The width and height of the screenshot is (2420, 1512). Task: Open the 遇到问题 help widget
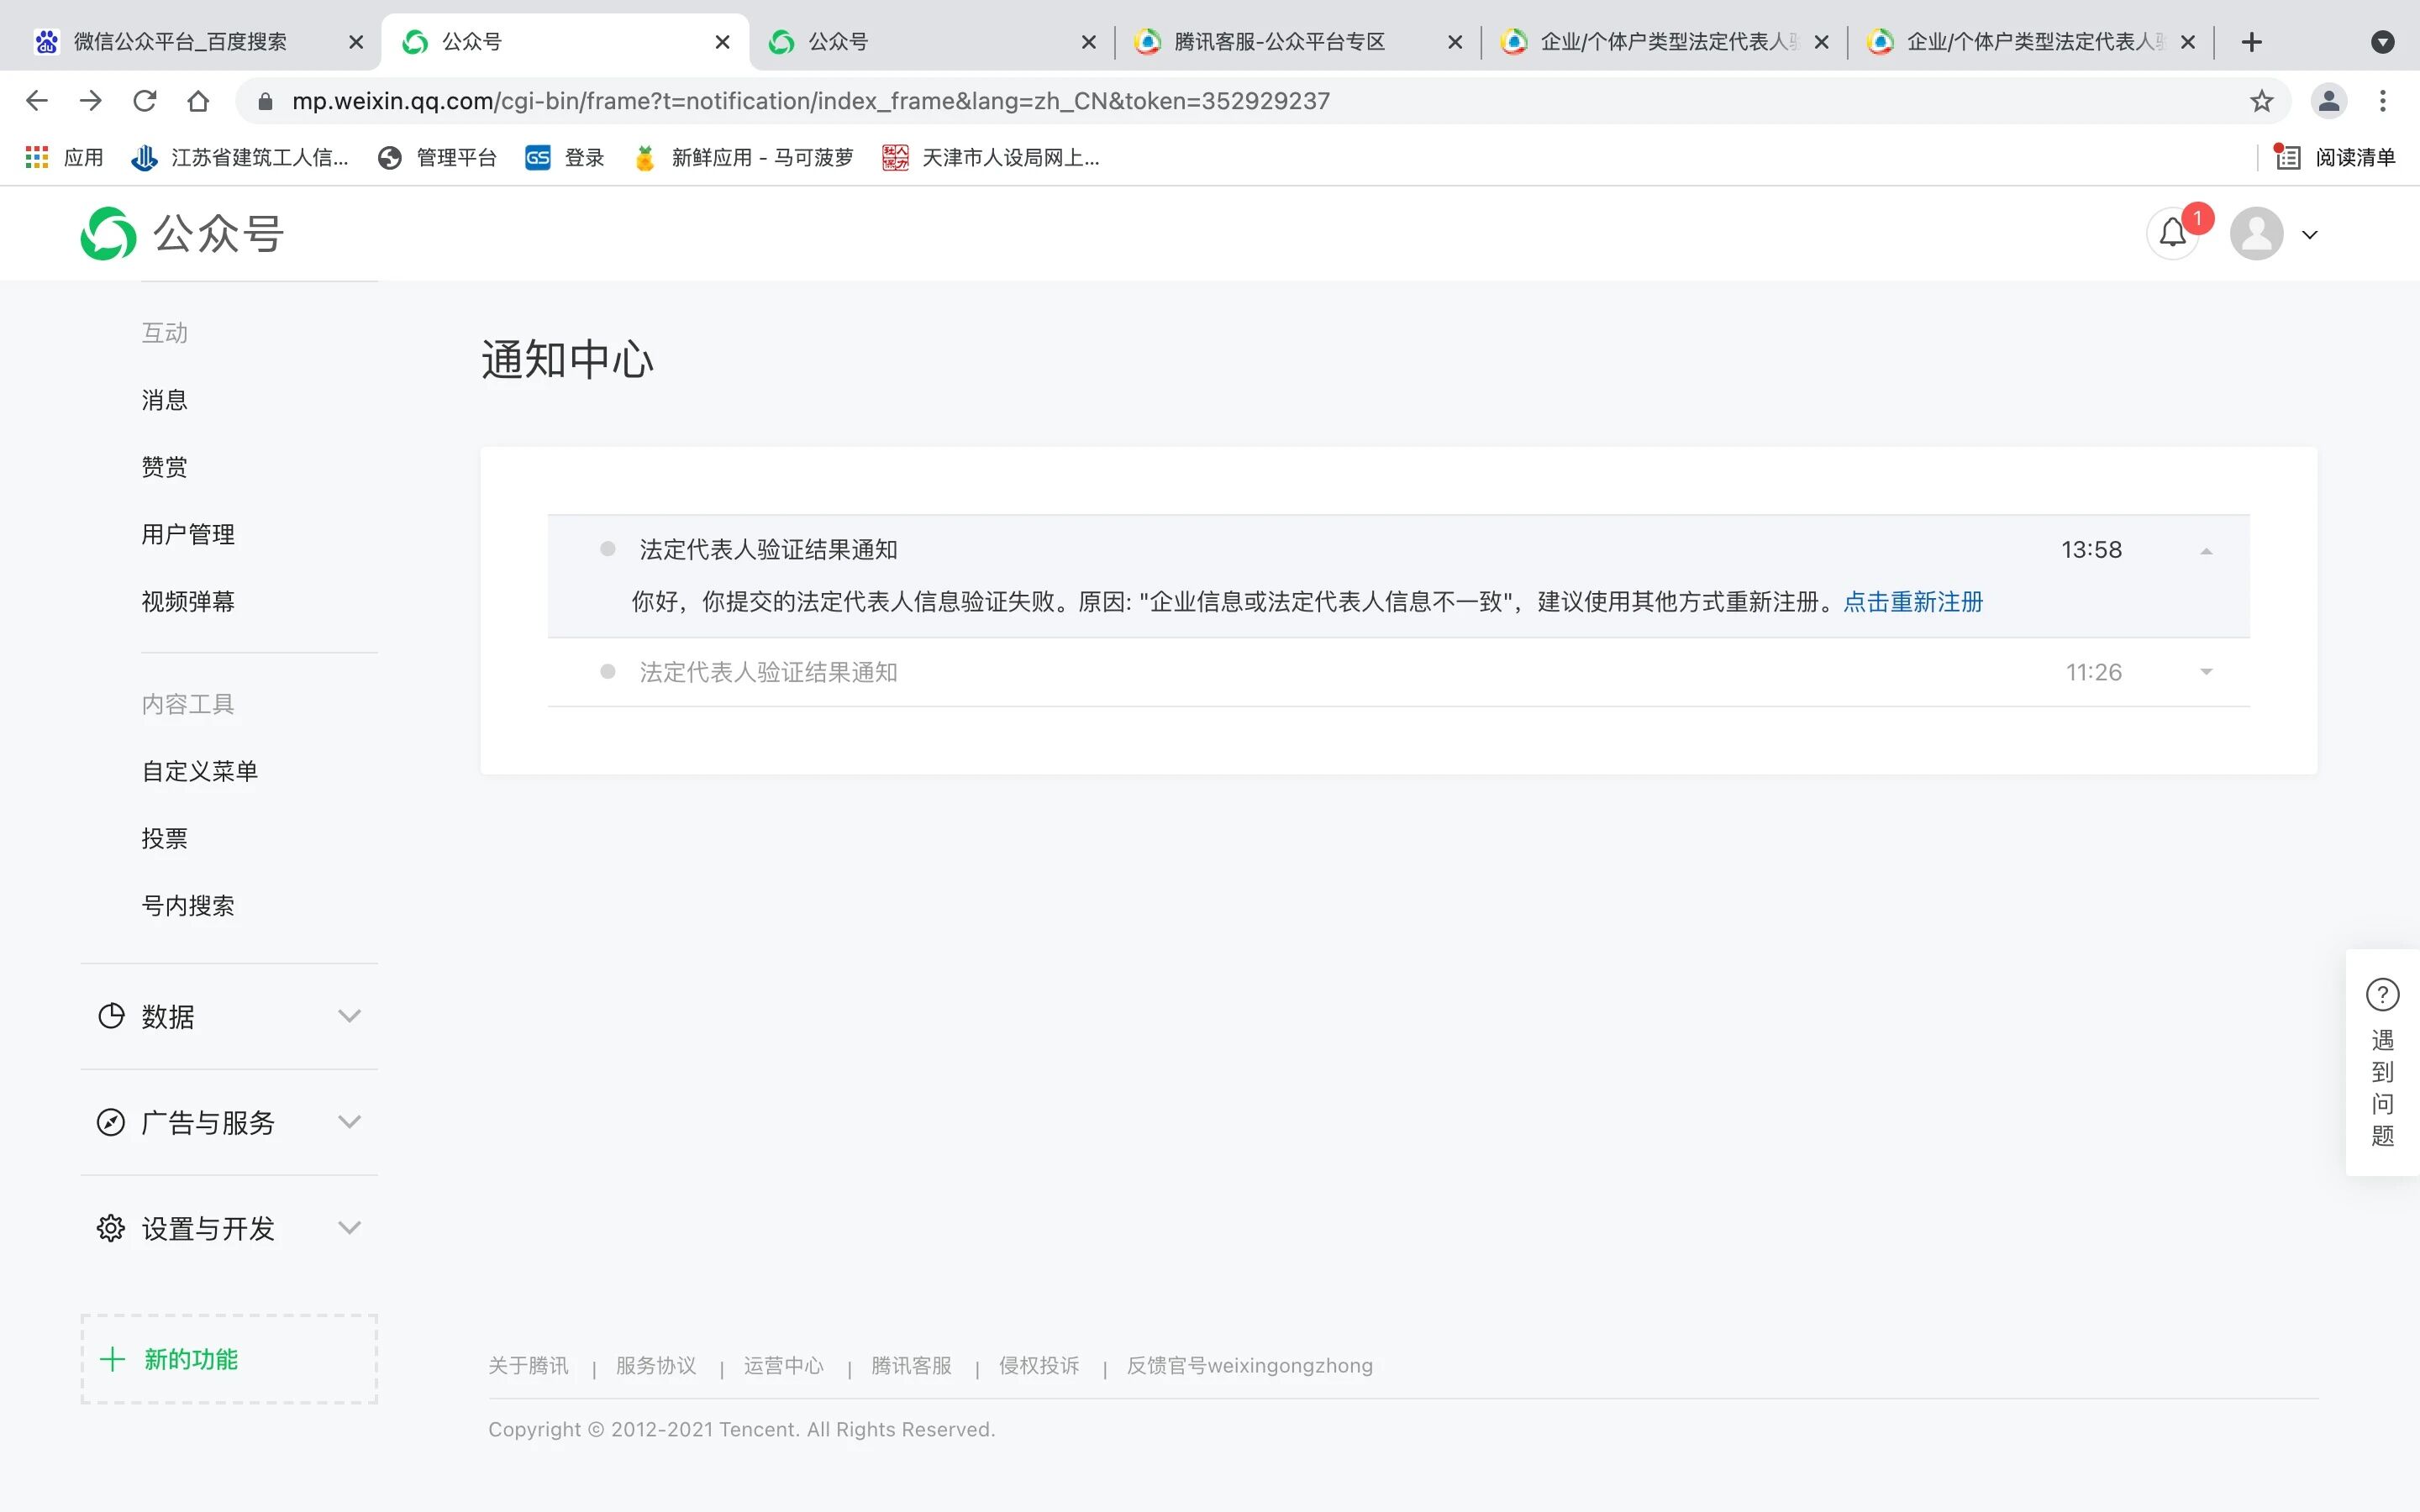click(x=2382, y=1062)
